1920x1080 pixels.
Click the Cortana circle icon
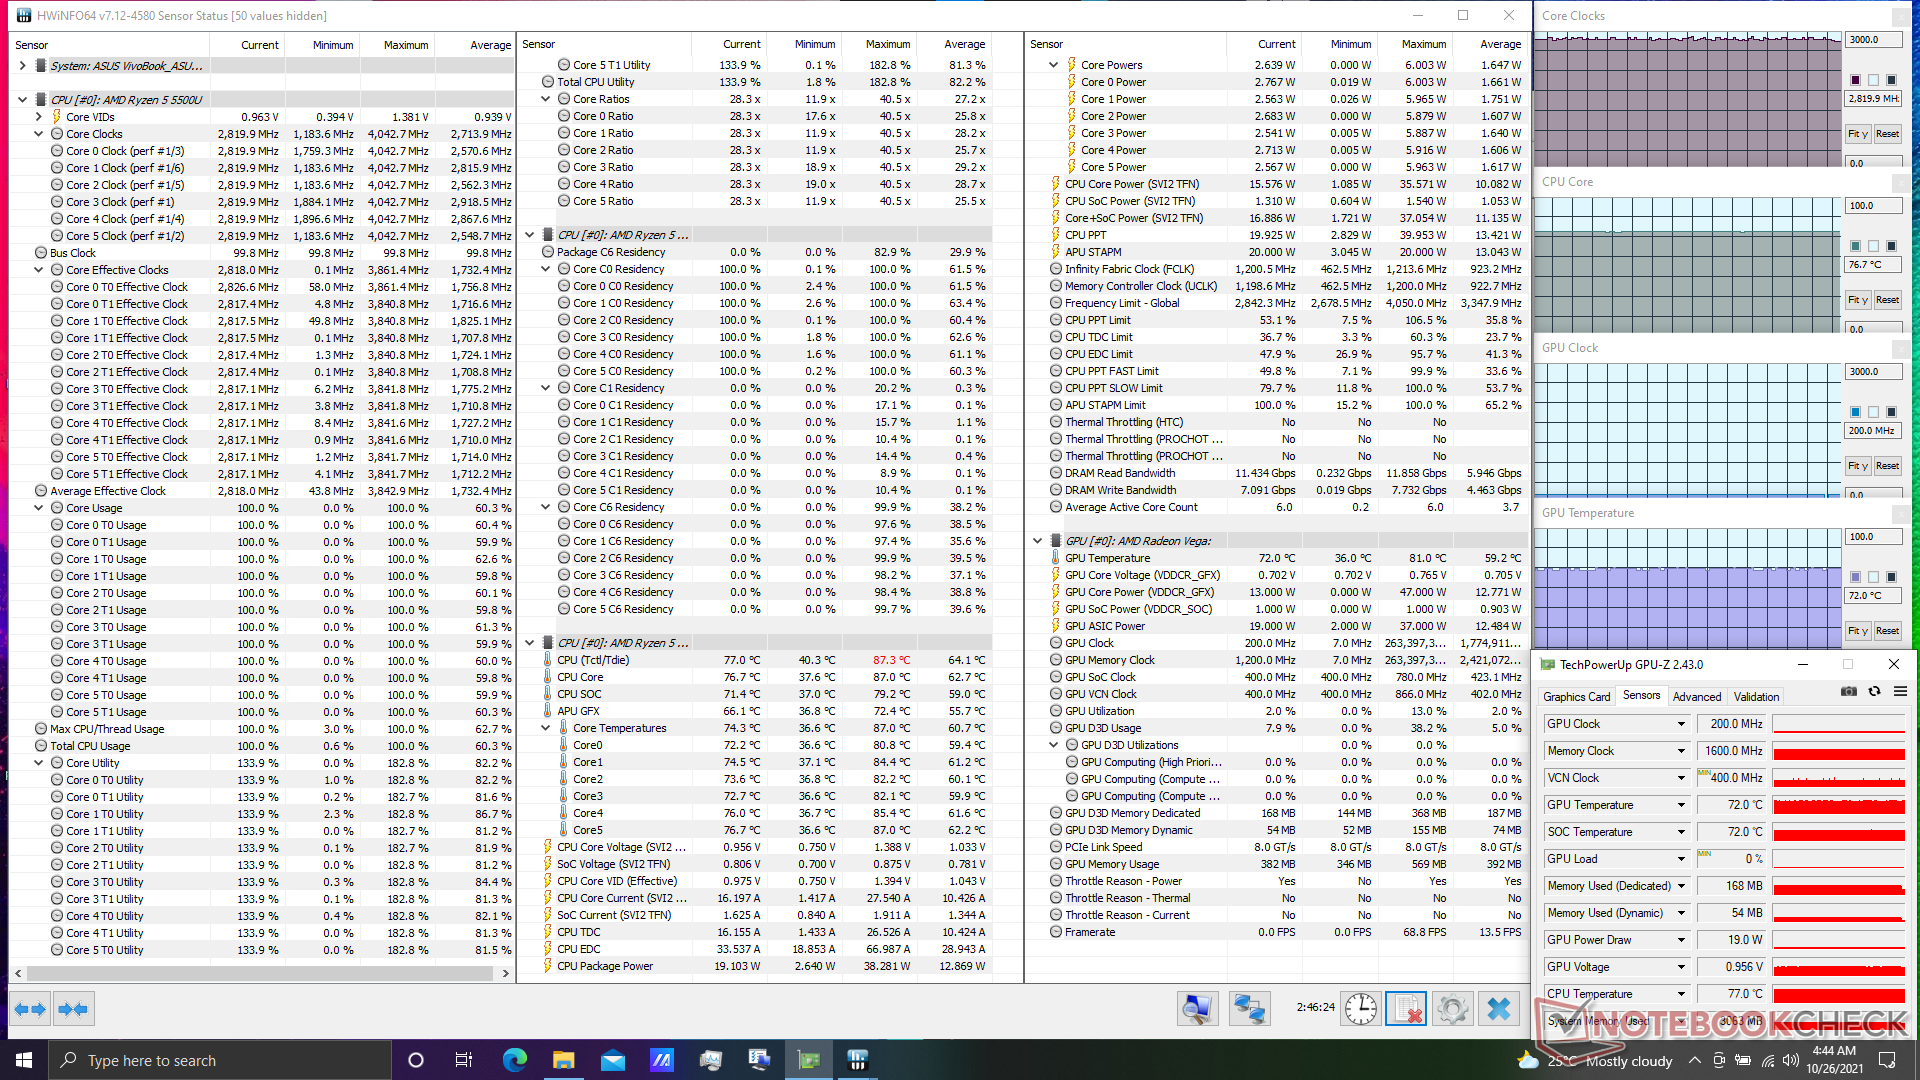416,1060
